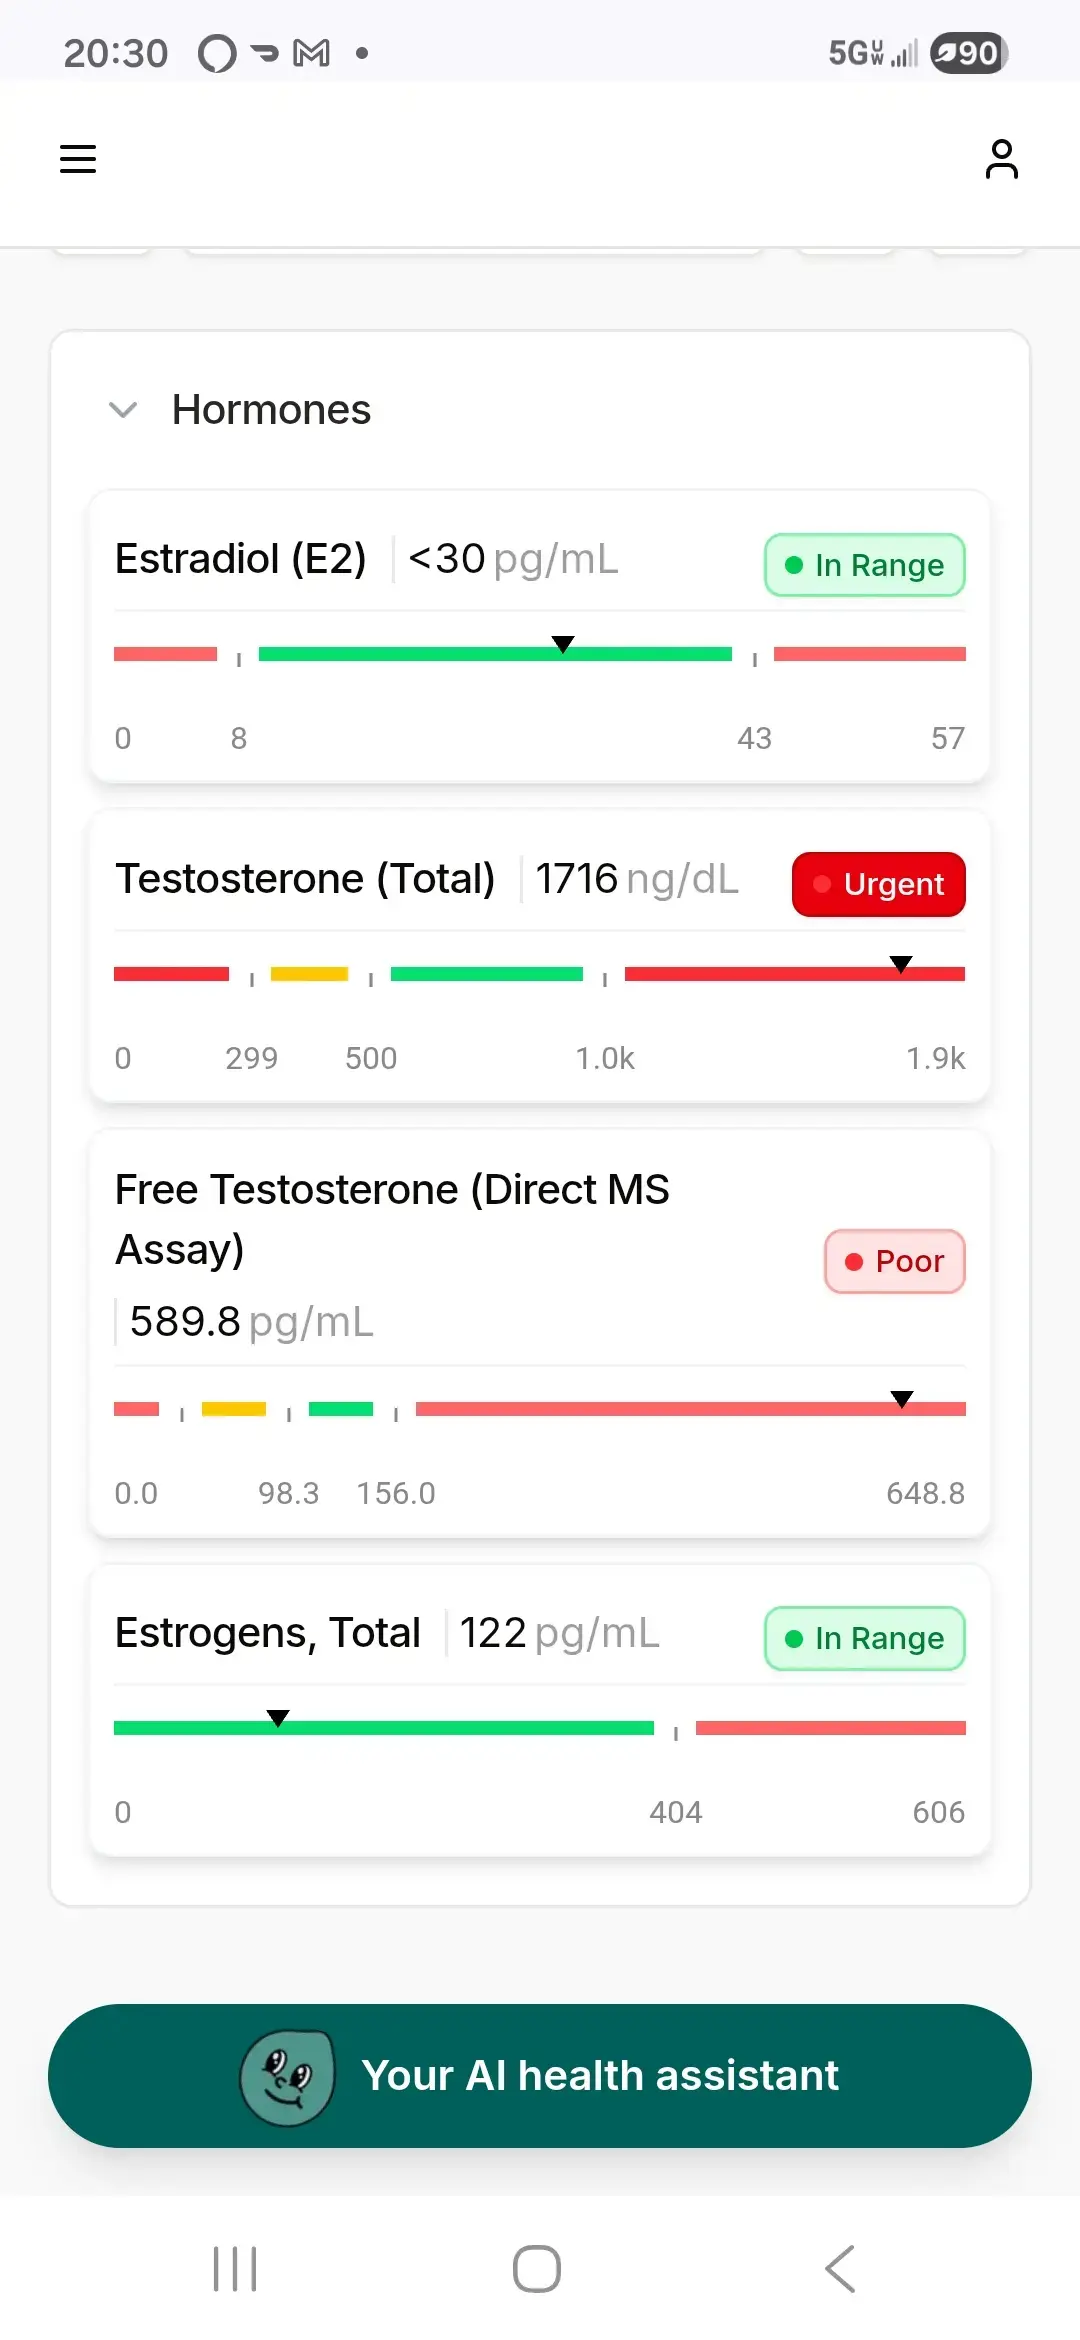Tap the battery indicator in status bar
This screenshot has width=1080, height=2340.
tap(968, 52)
